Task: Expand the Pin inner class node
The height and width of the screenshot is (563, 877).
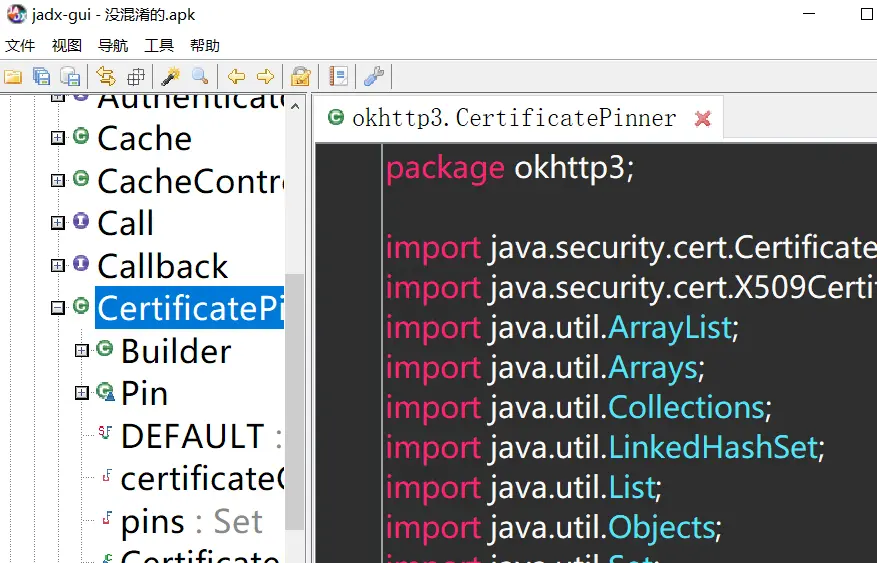Action: coord(82,393)
